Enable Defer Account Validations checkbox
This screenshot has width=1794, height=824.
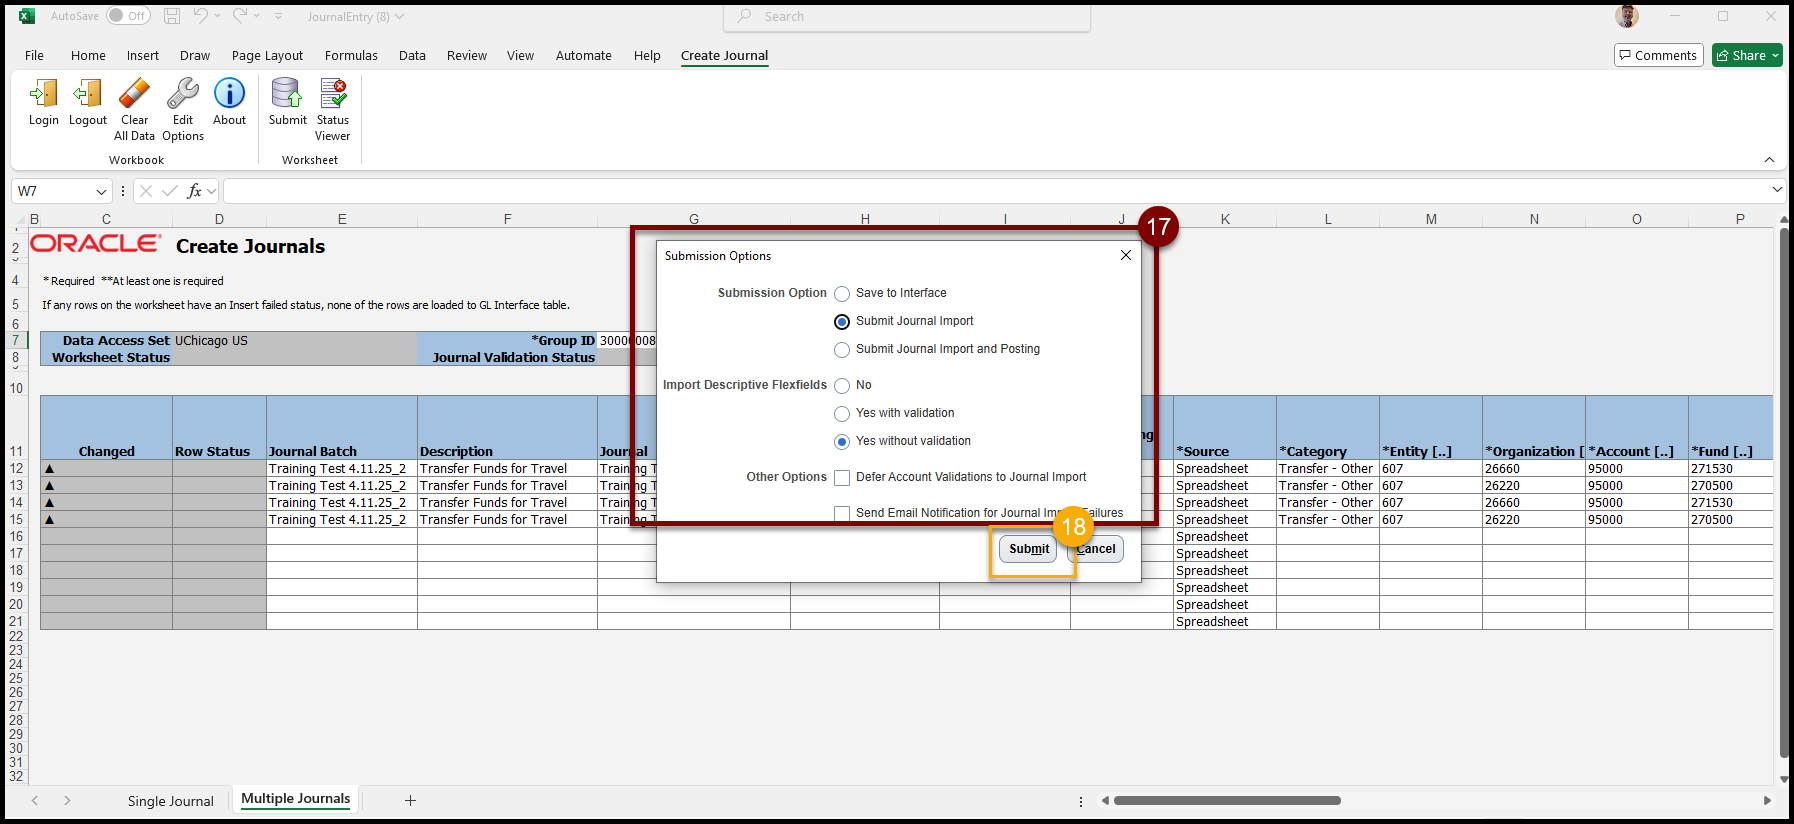842,478
